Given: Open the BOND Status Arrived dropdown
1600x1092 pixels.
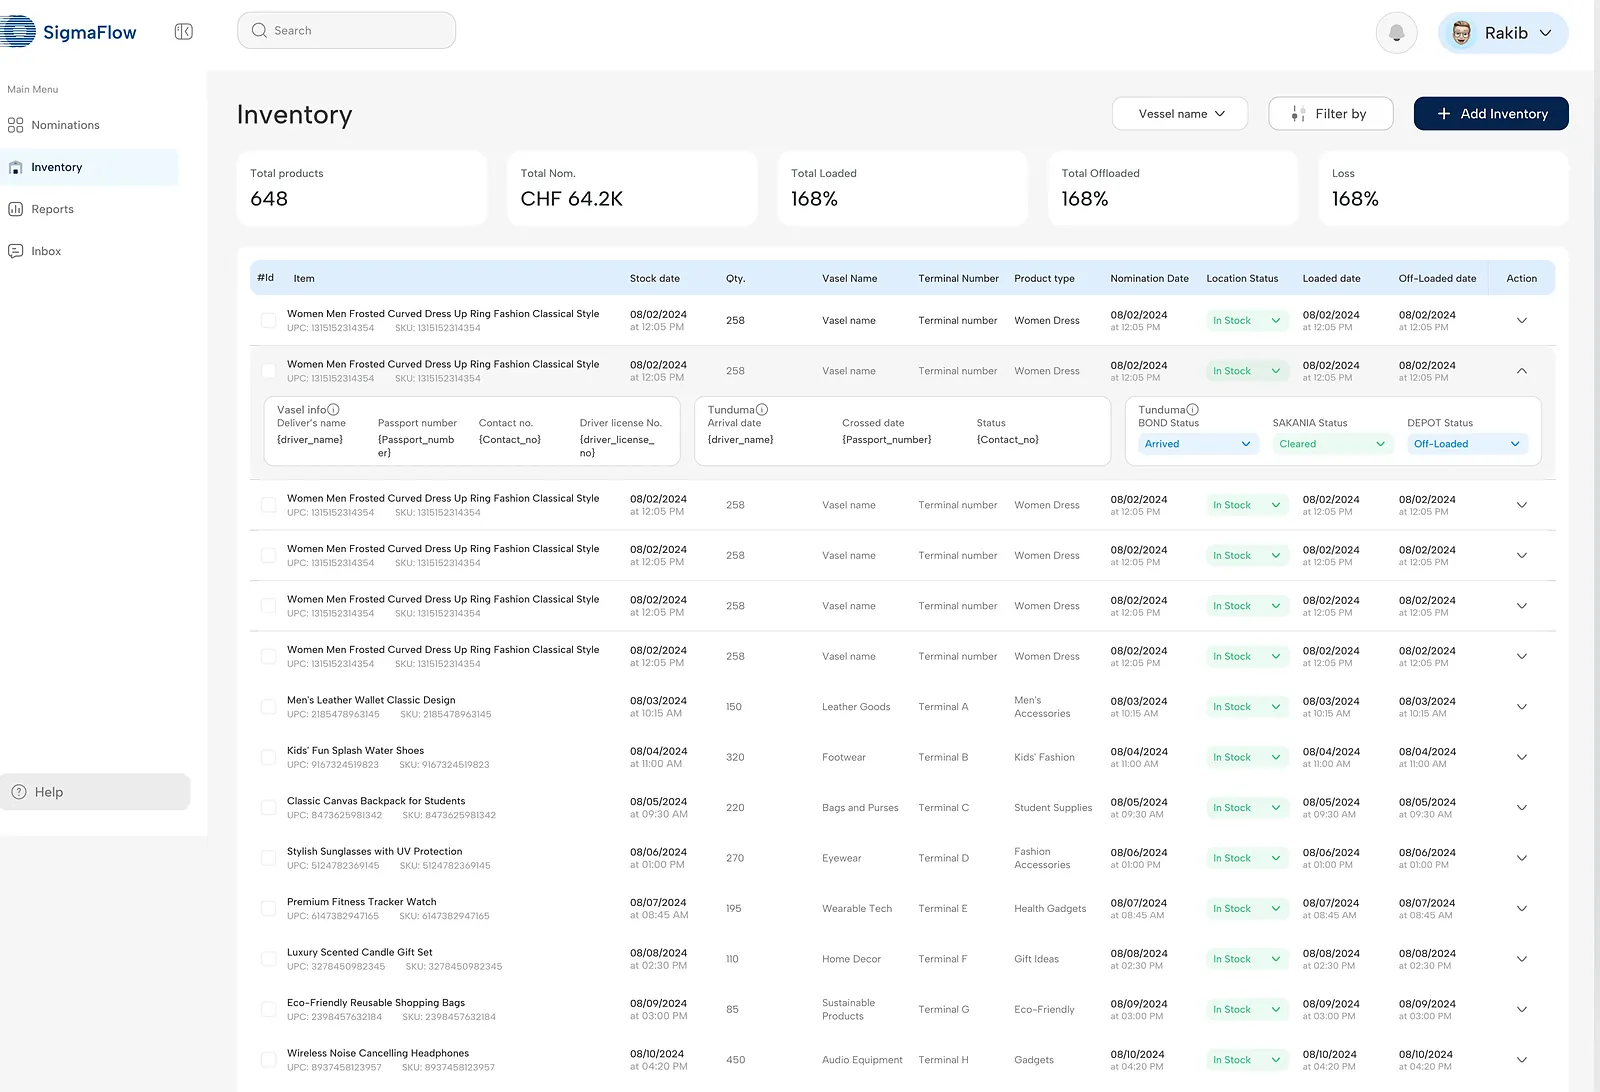Looking at the screenshot, I should (1198, 444).
